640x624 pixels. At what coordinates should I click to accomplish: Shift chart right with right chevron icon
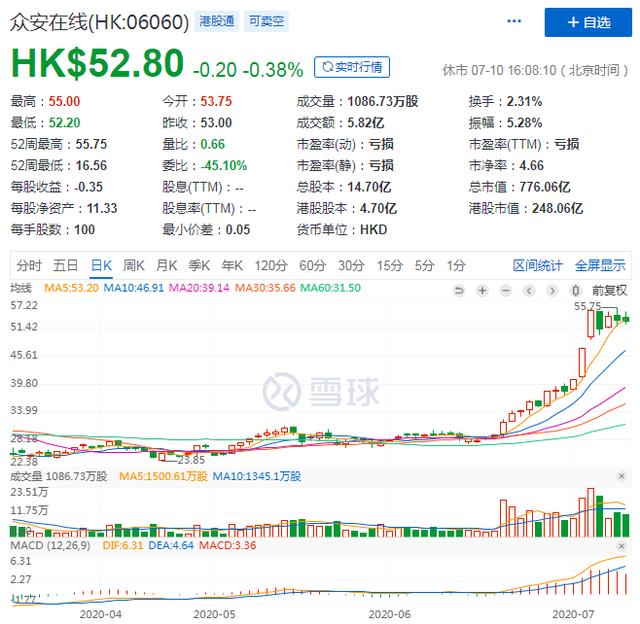click(552, 291)
